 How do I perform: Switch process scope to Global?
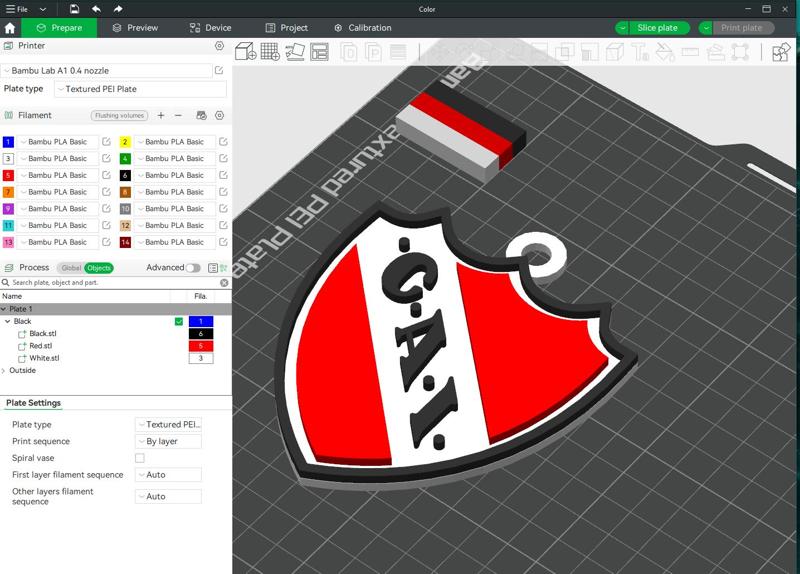tap(71, 268)
